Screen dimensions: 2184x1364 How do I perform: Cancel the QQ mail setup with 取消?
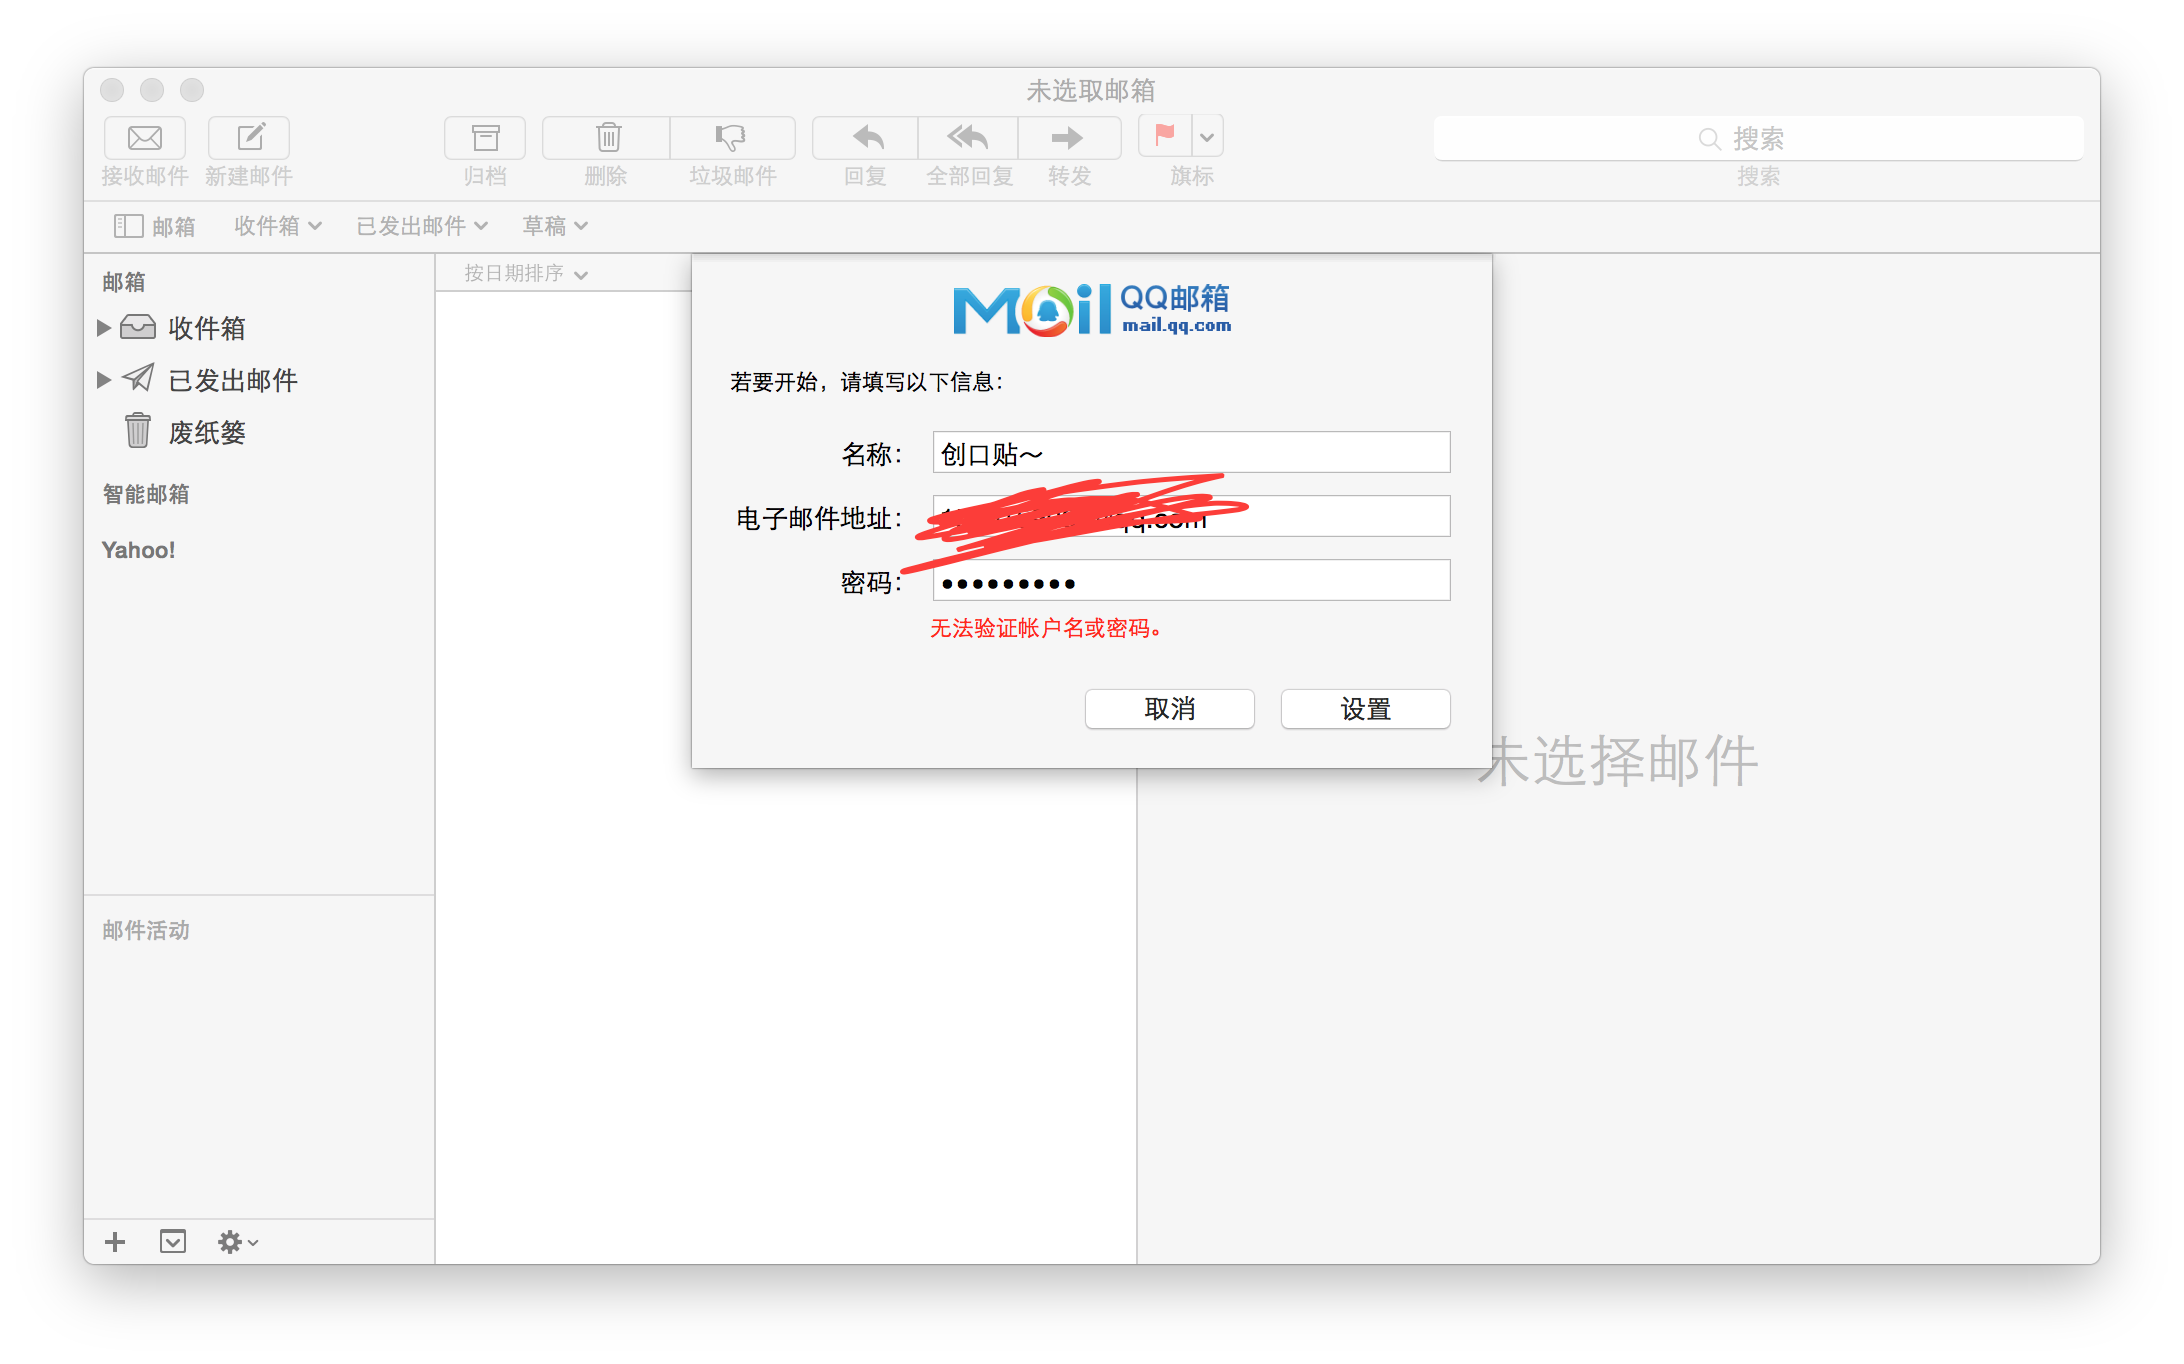coord(1169,708)
